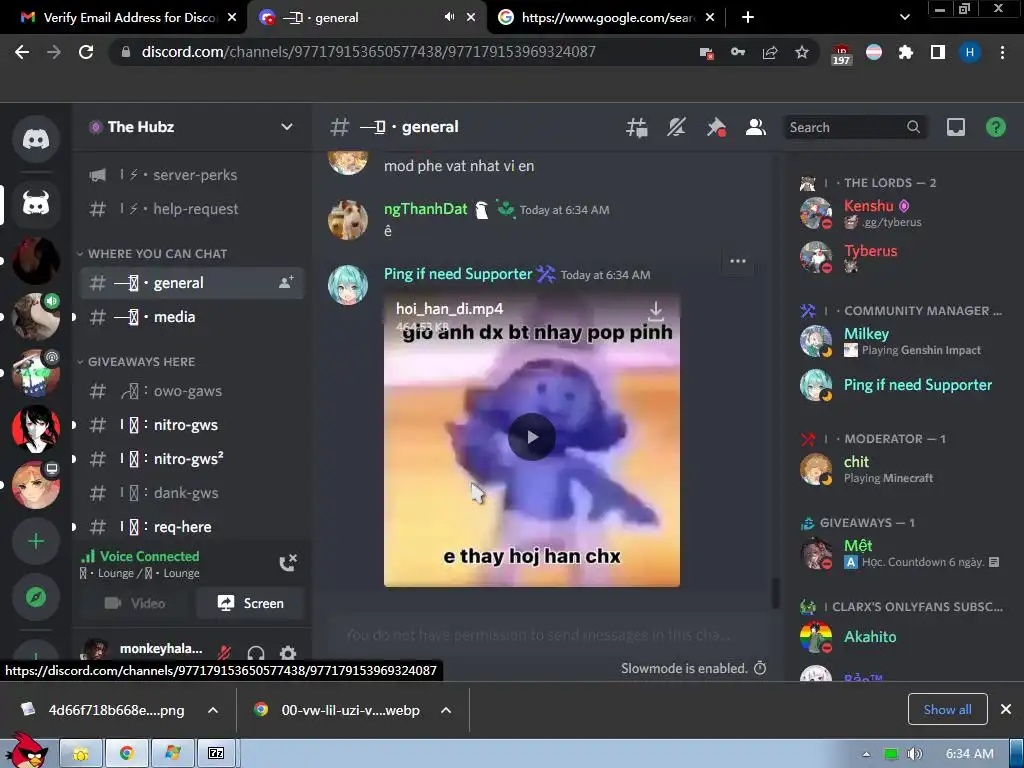Expand options for 4d66f718b668e png download
The image size is (1024, 768).
213,710
